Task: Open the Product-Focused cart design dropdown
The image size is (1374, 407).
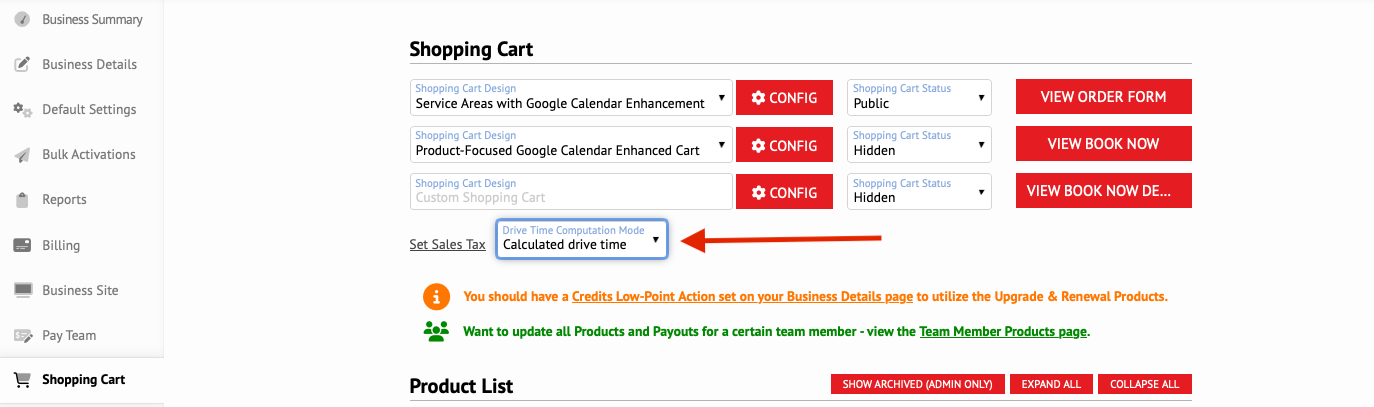Action: [571, 144]
